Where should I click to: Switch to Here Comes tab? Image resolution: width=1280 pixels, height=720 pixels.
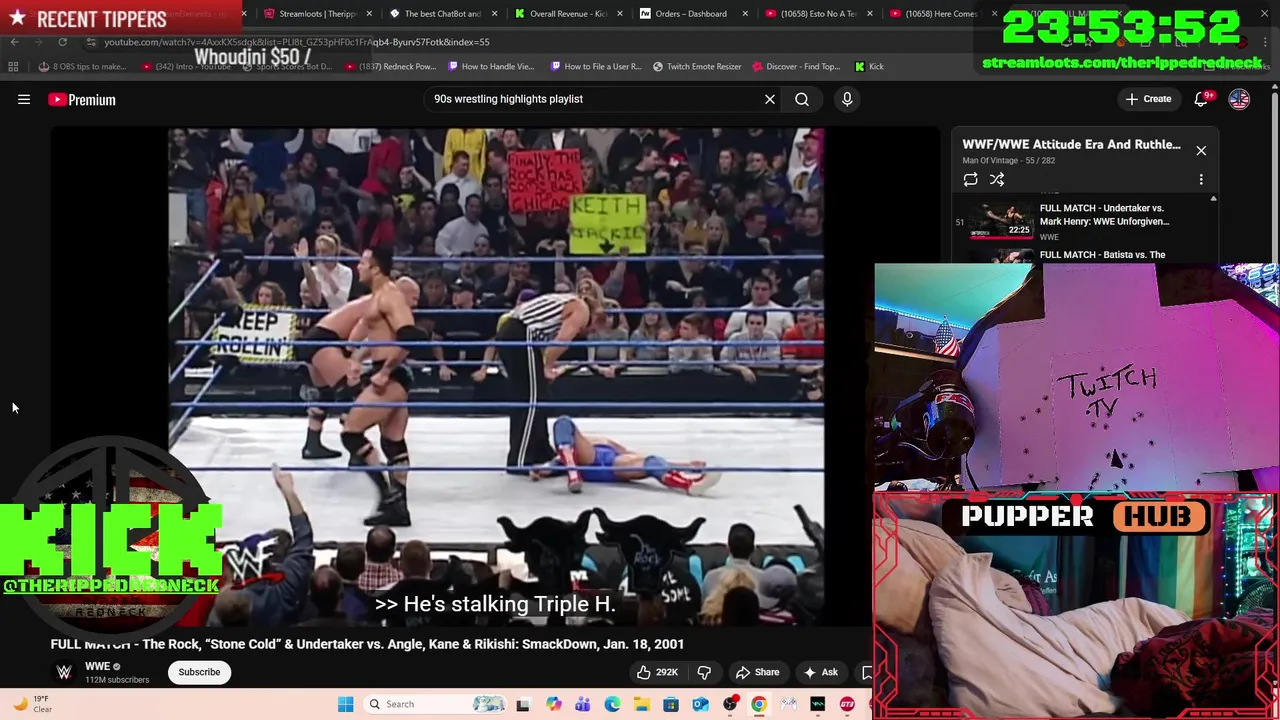click(942, 14)
